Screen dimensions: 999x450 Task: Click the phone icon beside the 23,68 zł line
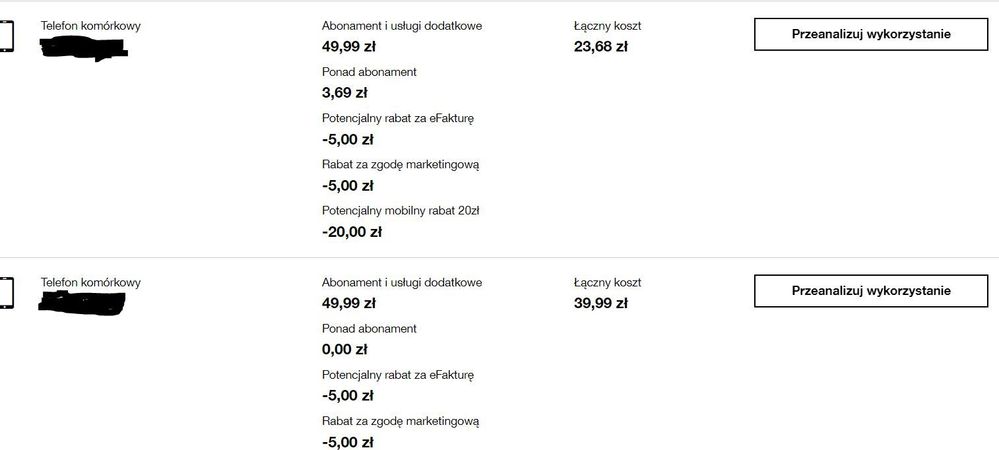tap(5, 38)
